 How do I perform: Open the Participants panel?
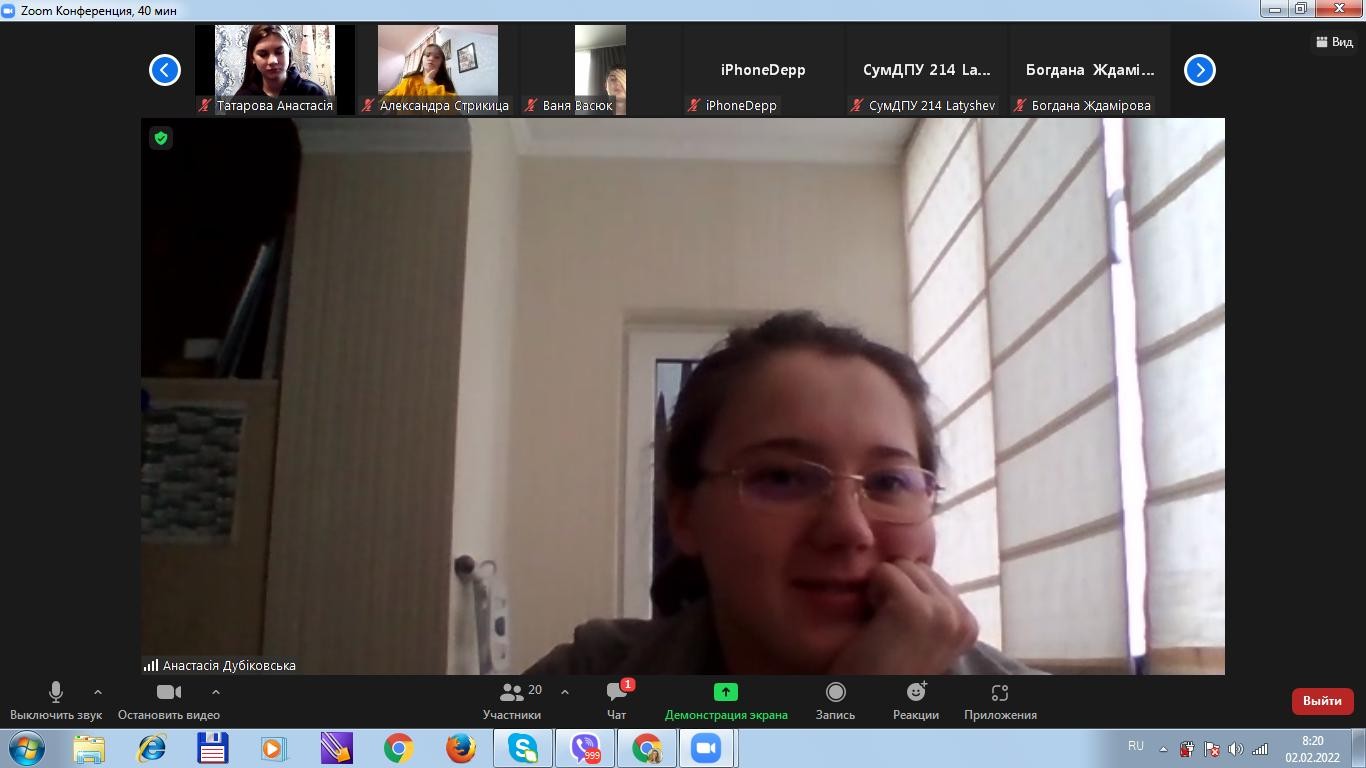pos(512,700)
